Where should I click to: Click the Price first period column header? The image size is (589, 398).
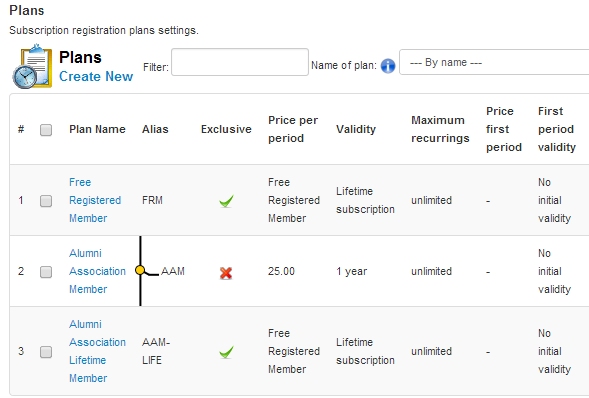point(504,129)
